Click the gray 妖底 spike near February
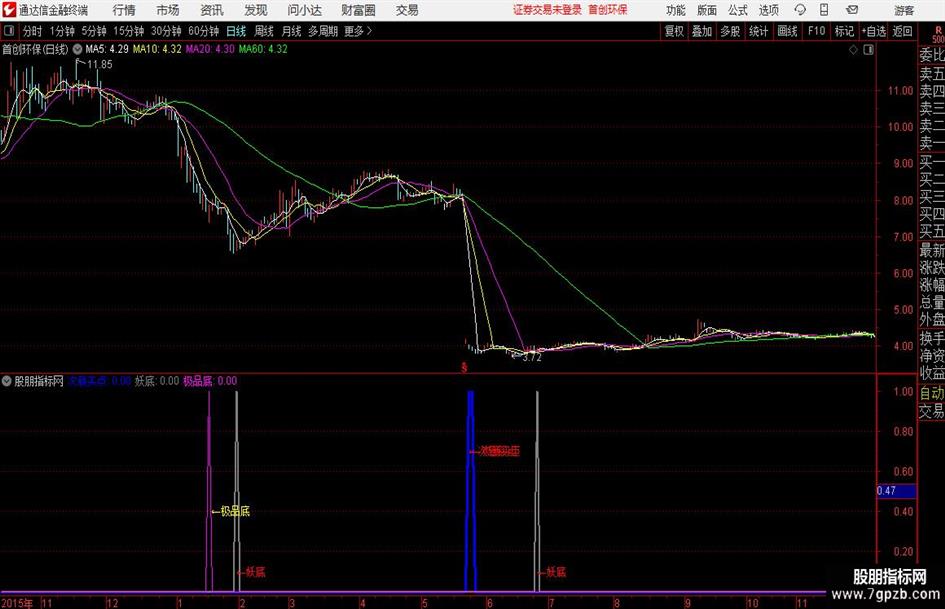 pos(236,491)
